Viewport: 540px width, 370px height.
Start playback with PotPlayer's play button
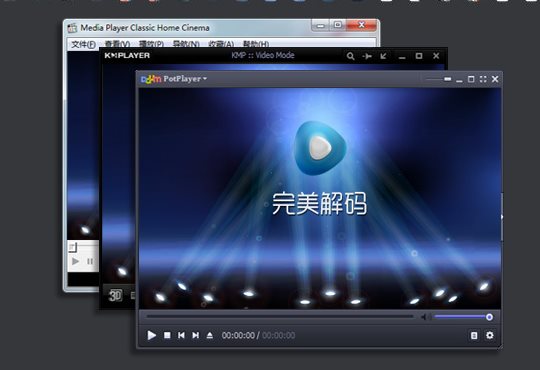[152, 335]
